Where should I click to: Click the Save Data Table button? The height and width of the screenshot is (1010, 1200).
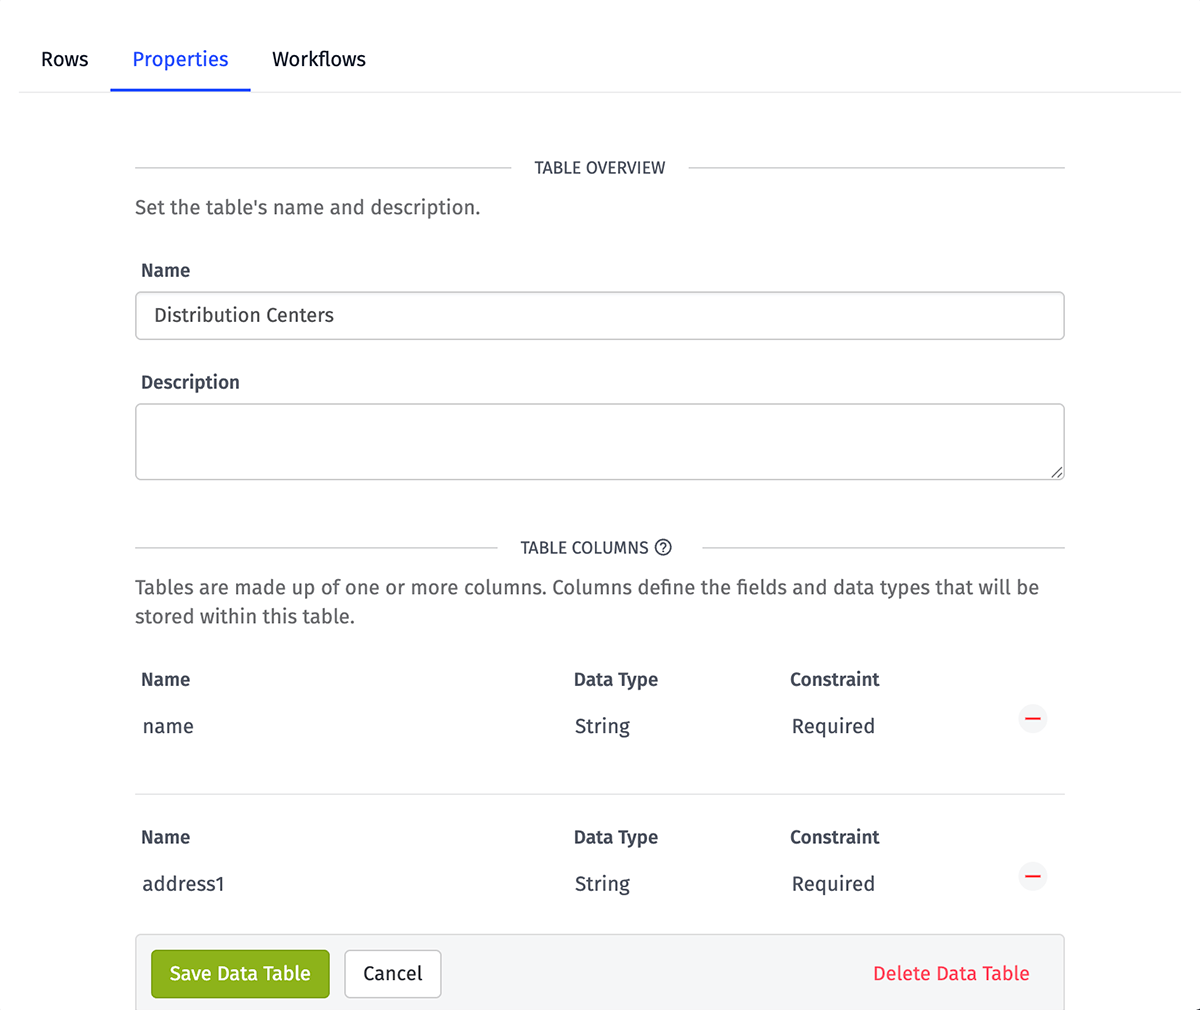point(240,973)
